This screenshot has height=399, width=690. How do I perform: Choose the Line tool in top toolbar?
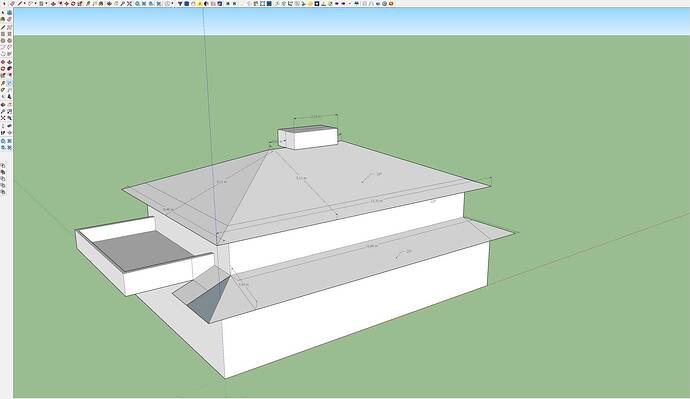point(19,4)
